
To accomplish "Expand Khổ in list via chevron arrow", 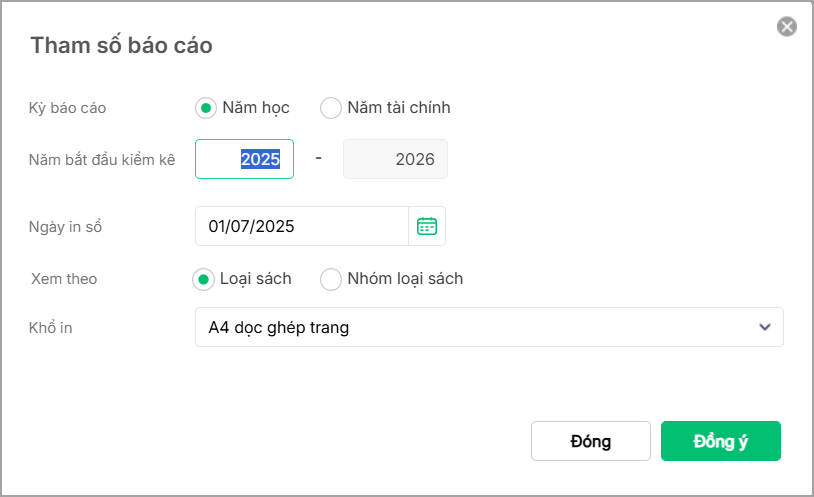I will pyautogui.click(x=765, y=327).
